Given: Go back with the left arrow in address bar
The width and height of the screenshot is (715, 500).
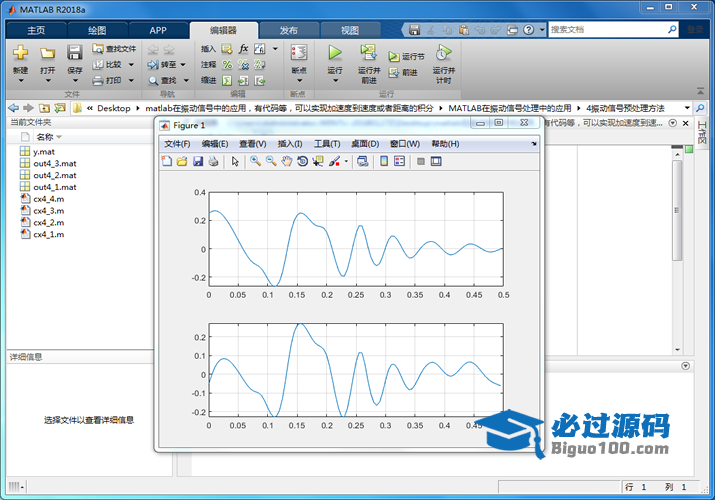Looking at the screenshot, I should coord(14,108).
